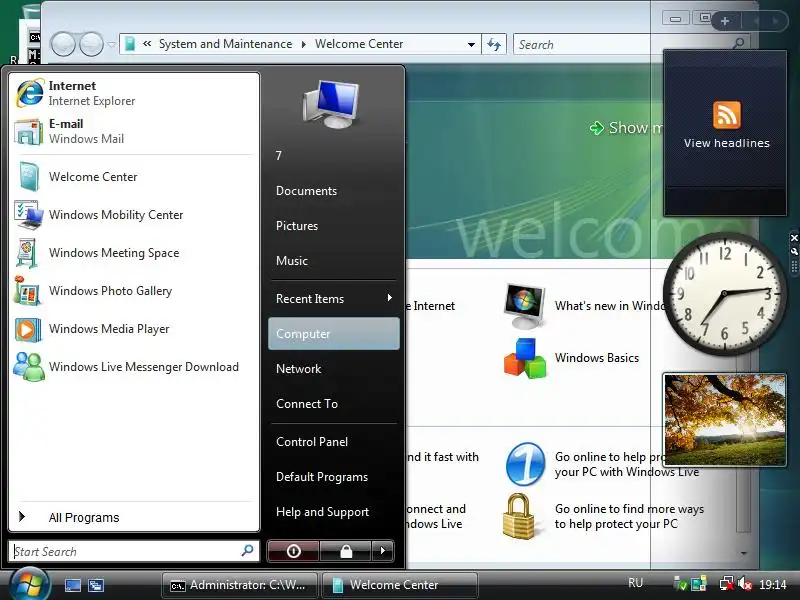This screenshot has height=600, width=800.
Task: Click the Windows Live blue number one icon
Action: pyautogui.click(x=526, y=464)
